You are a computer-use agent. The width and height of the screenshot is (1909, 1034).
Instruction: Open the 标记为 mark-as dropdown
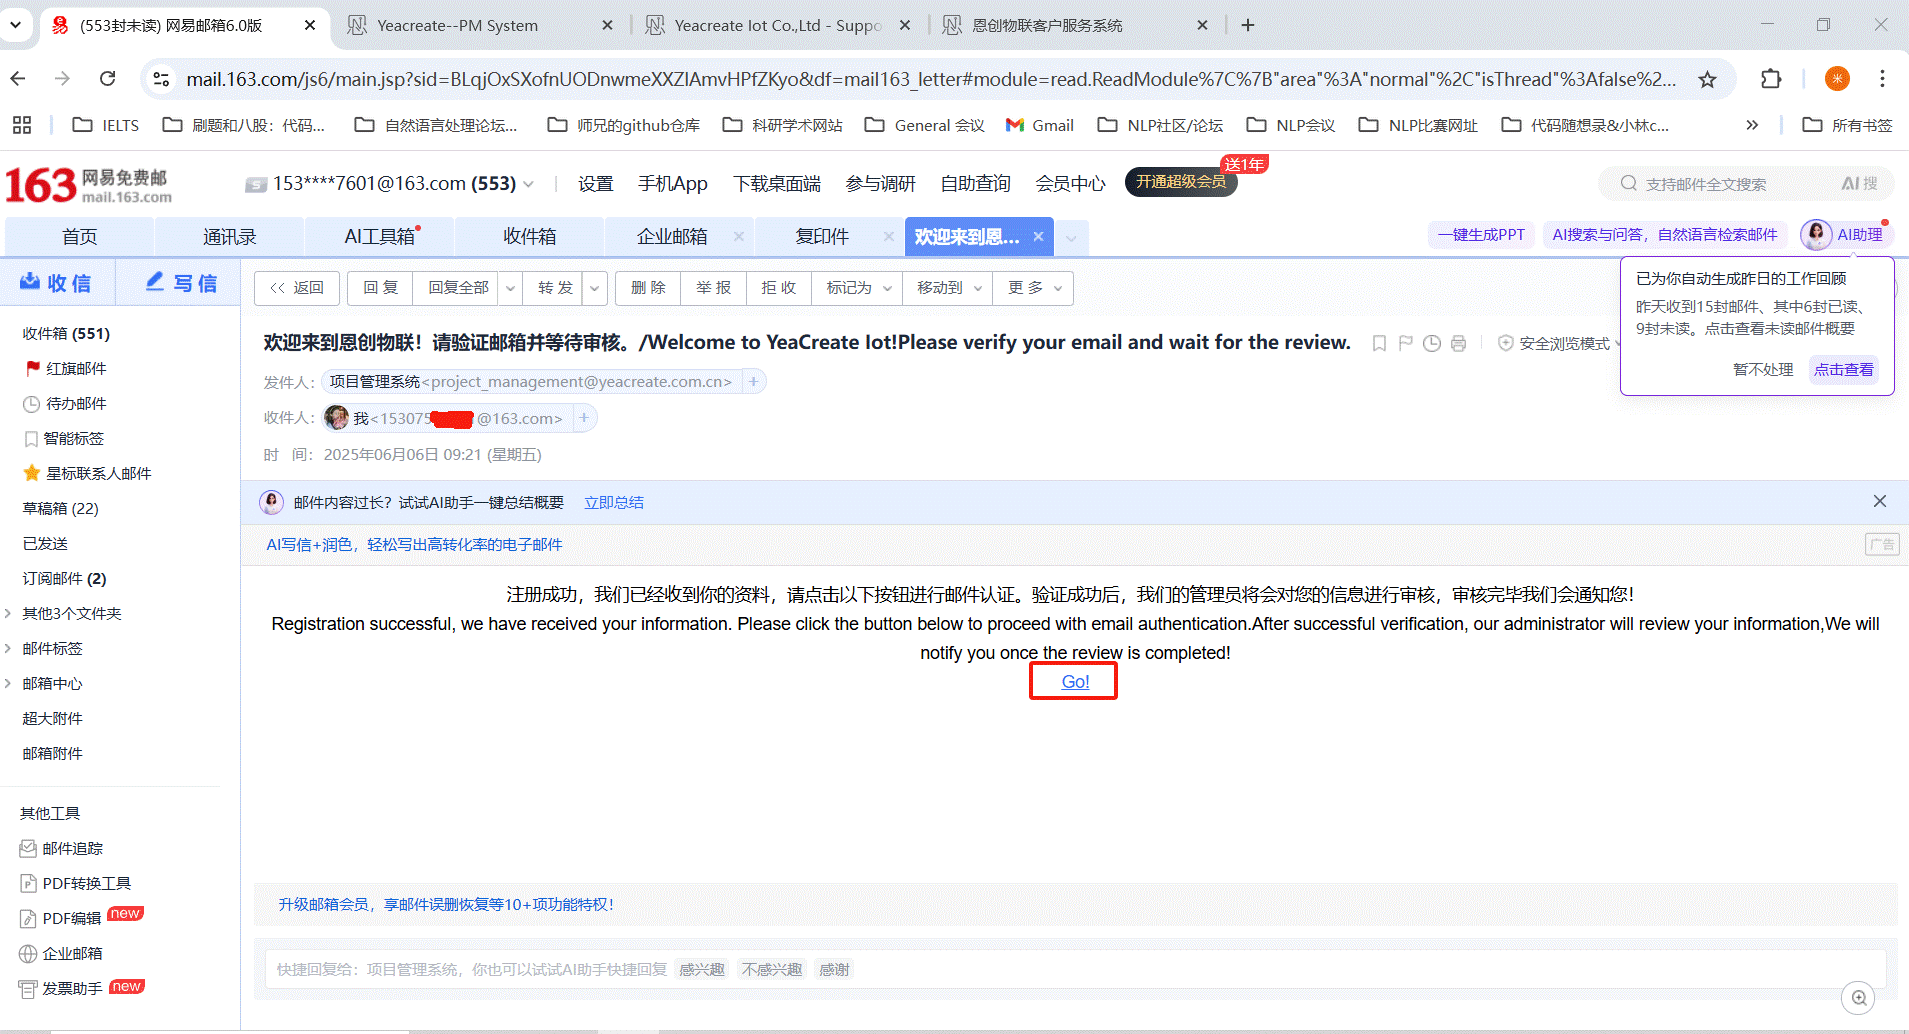[858, 288]
